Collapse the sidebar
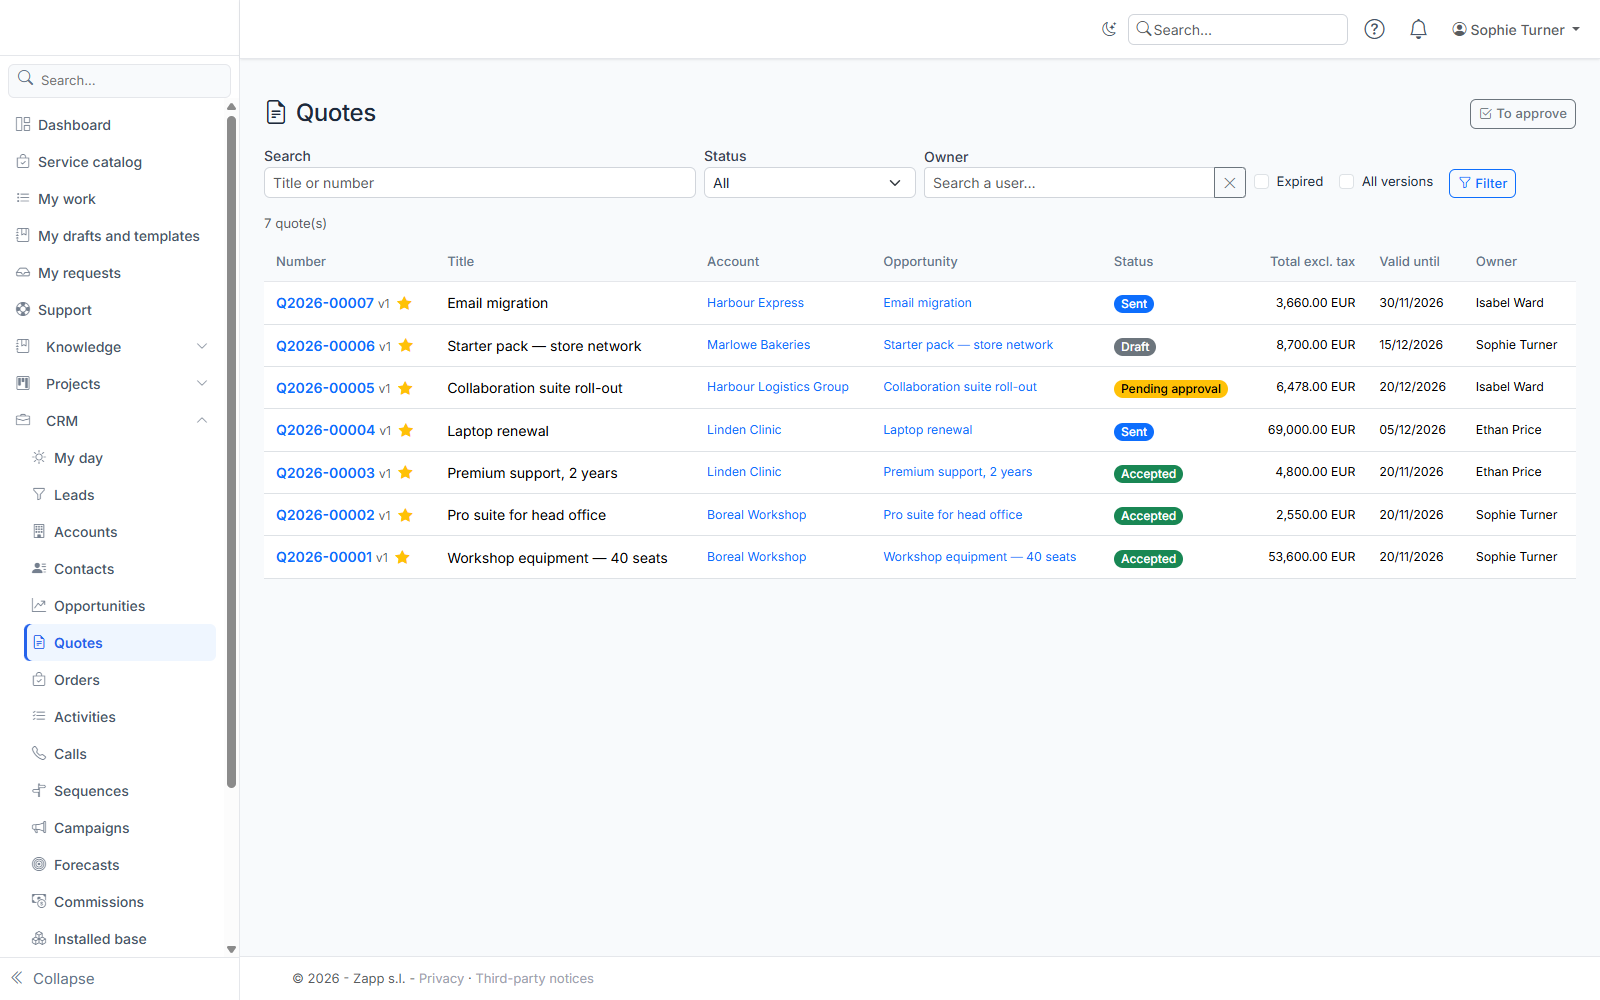Viewport: 1600px width, 1000px height. point(53,979)
